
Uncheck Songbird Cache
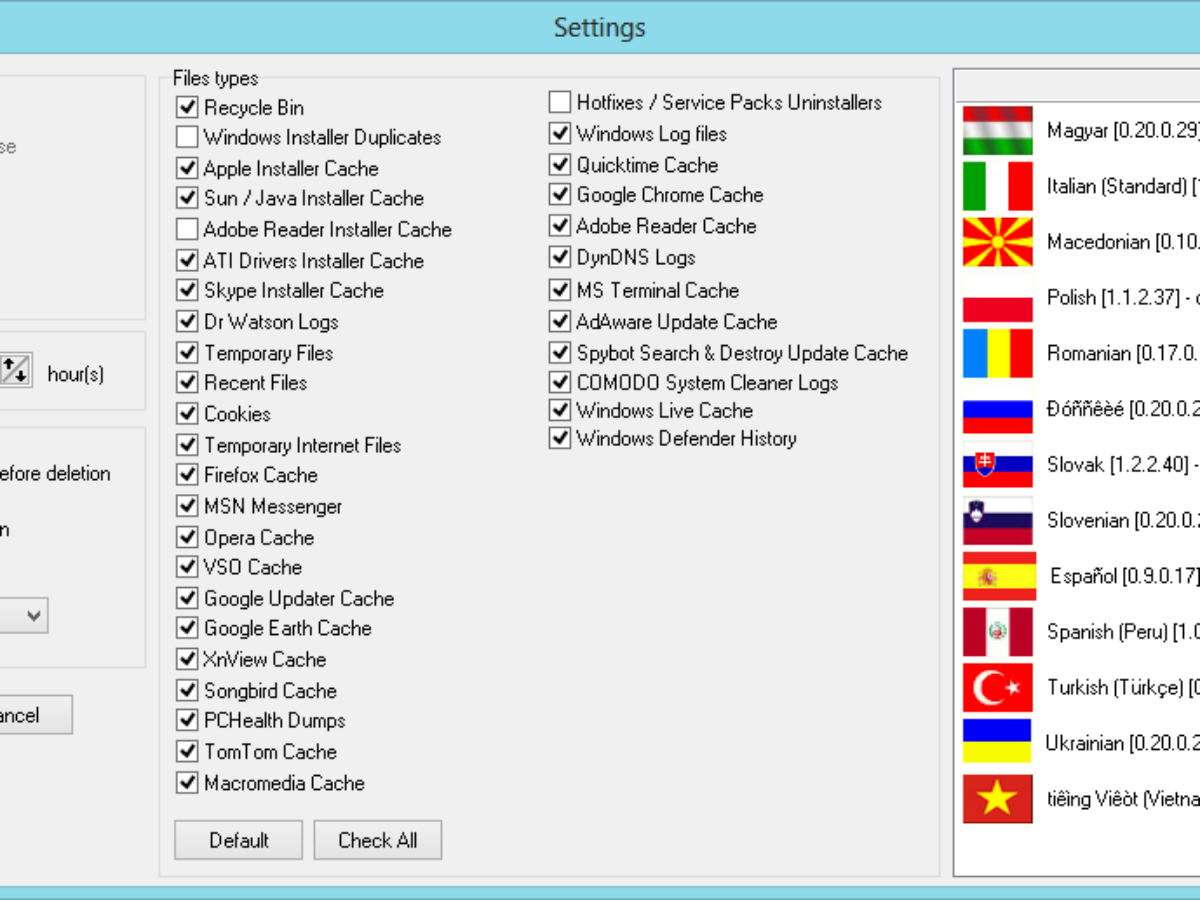[x=187, y=690]
